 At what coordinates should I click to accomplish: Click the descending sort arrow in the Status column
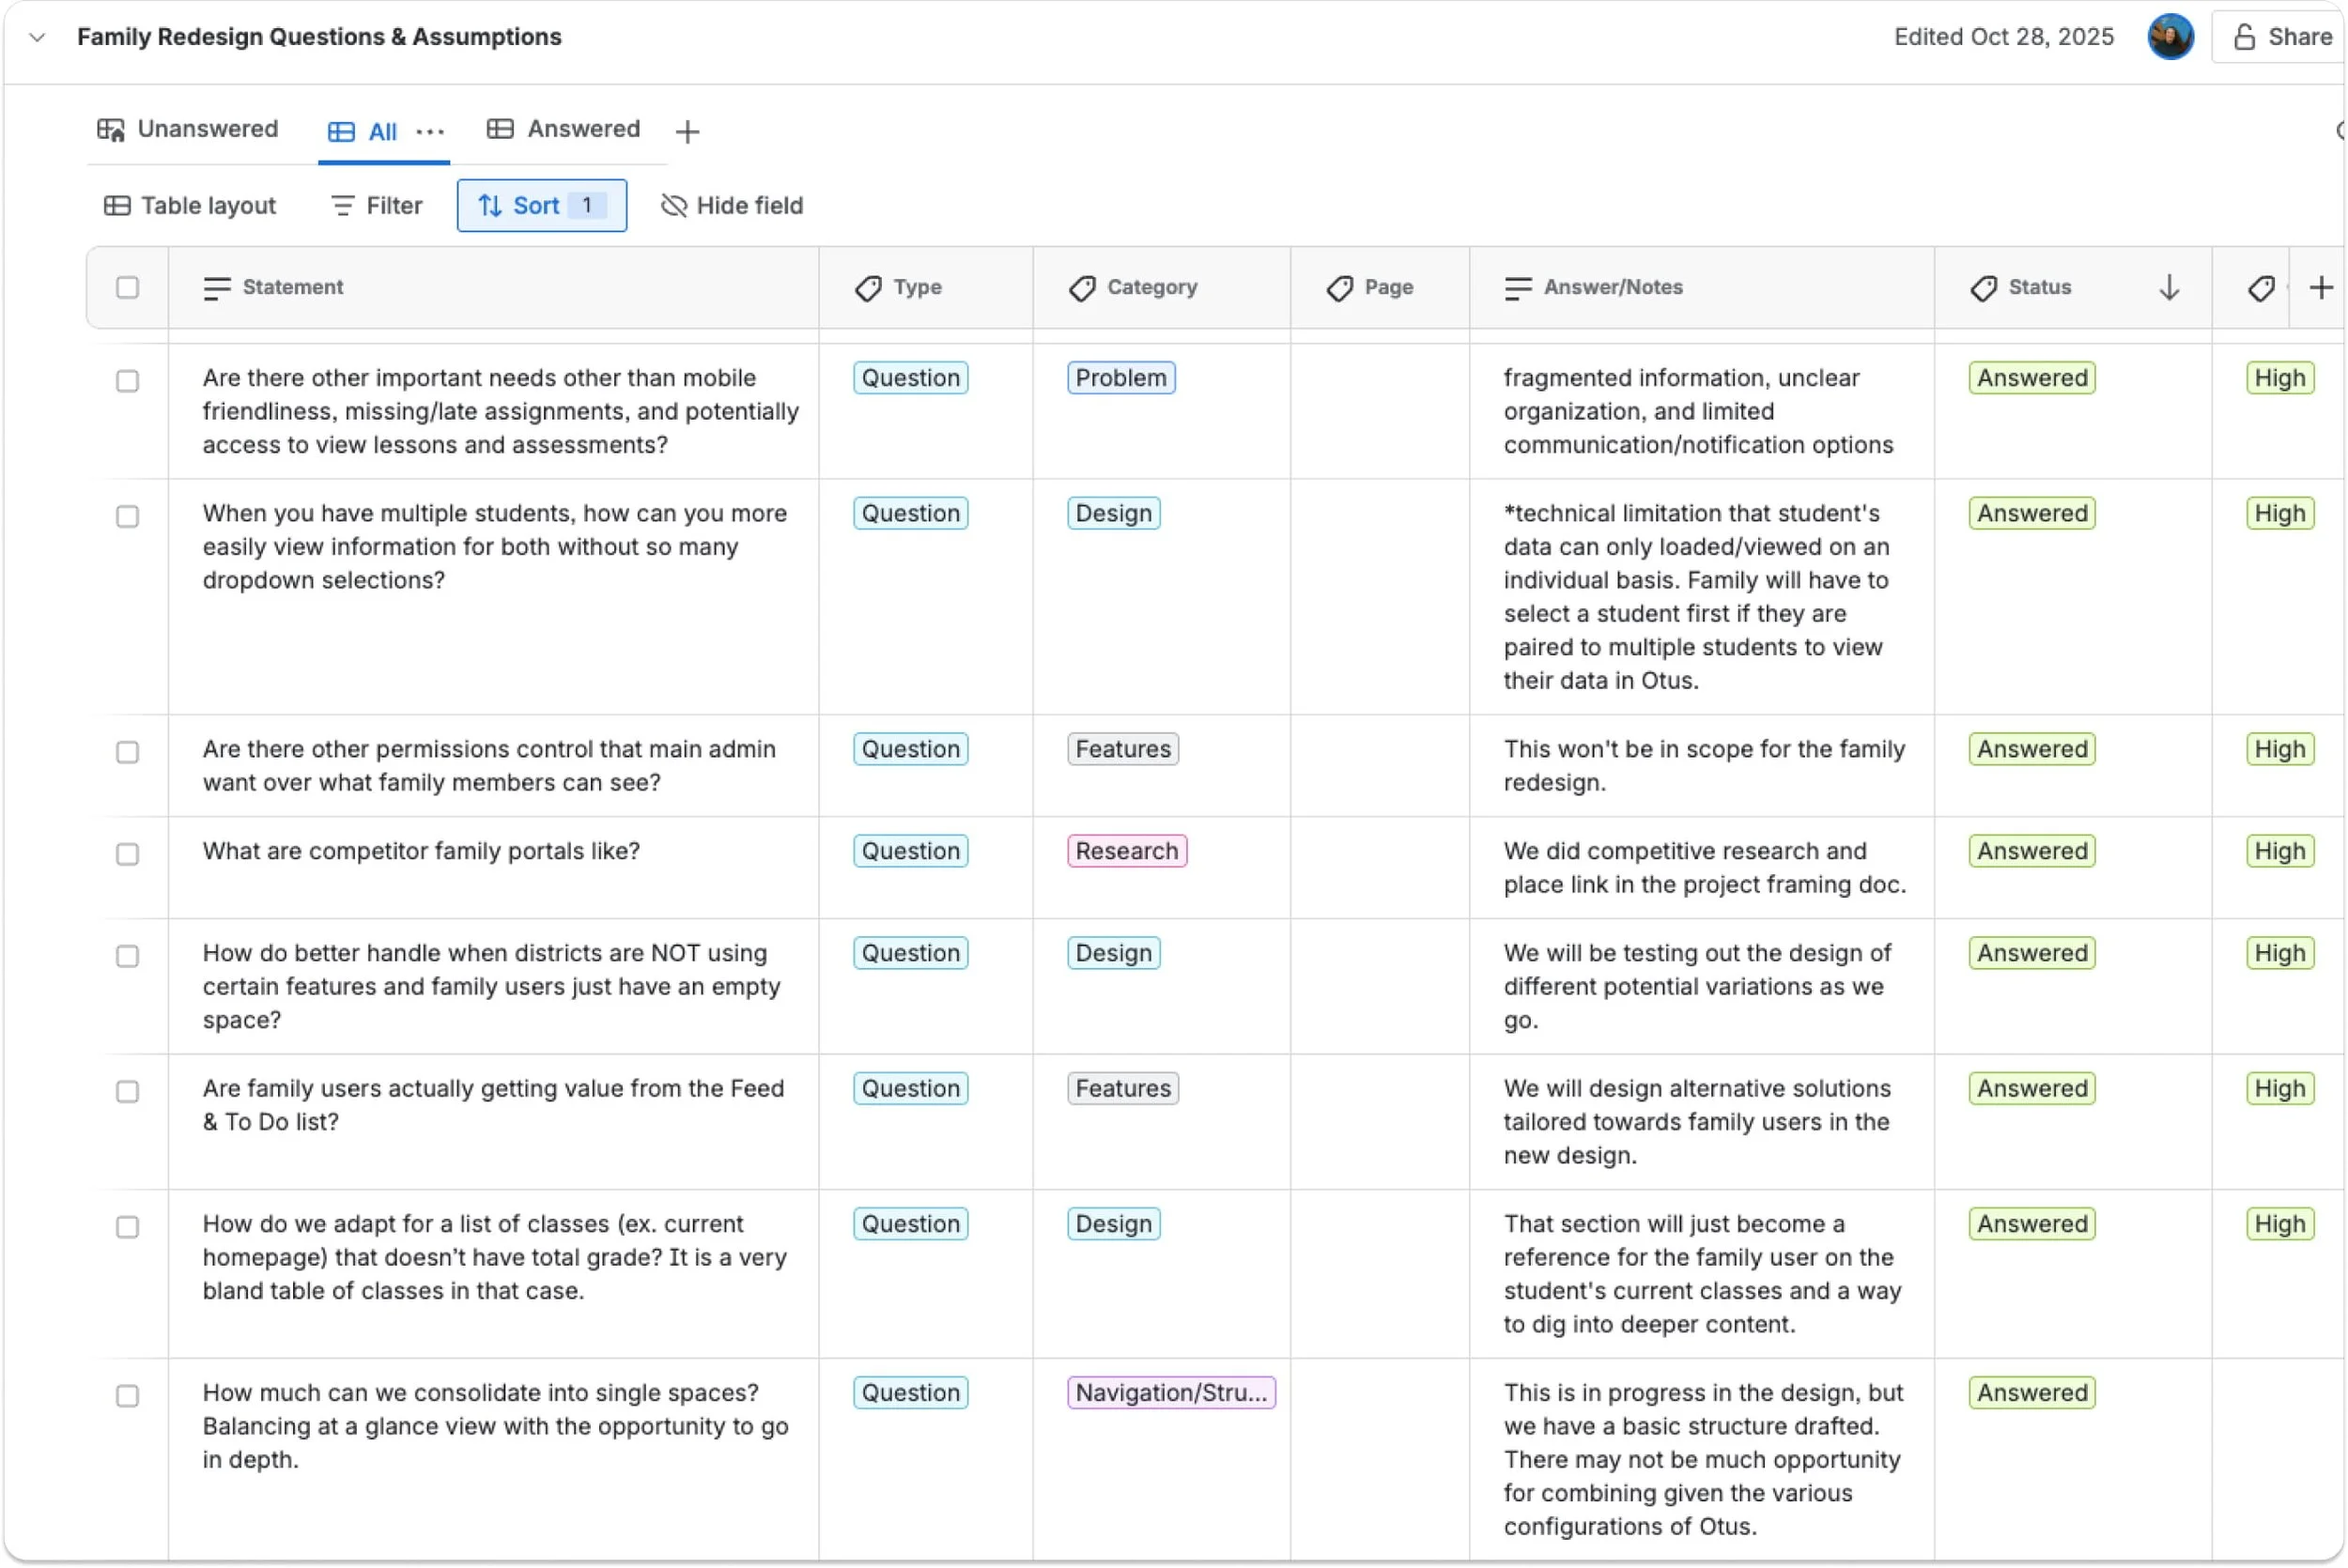(2168, 288)
